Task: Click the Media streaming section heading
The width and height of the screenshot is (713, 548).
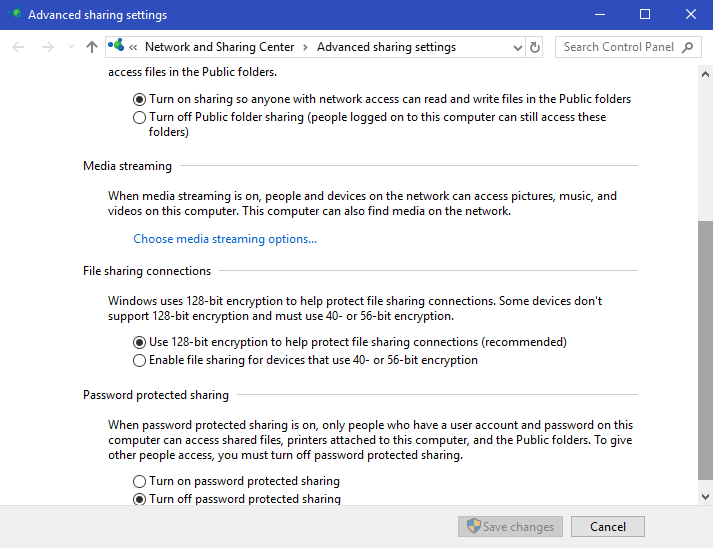Action: point(127,166)
